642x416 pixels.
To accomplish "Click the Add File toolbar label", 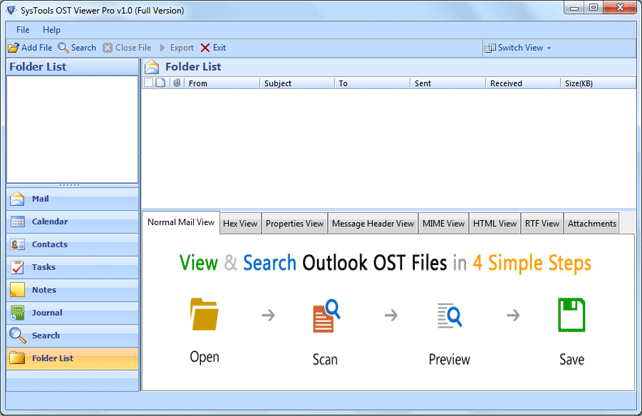I will coord(37,48).
